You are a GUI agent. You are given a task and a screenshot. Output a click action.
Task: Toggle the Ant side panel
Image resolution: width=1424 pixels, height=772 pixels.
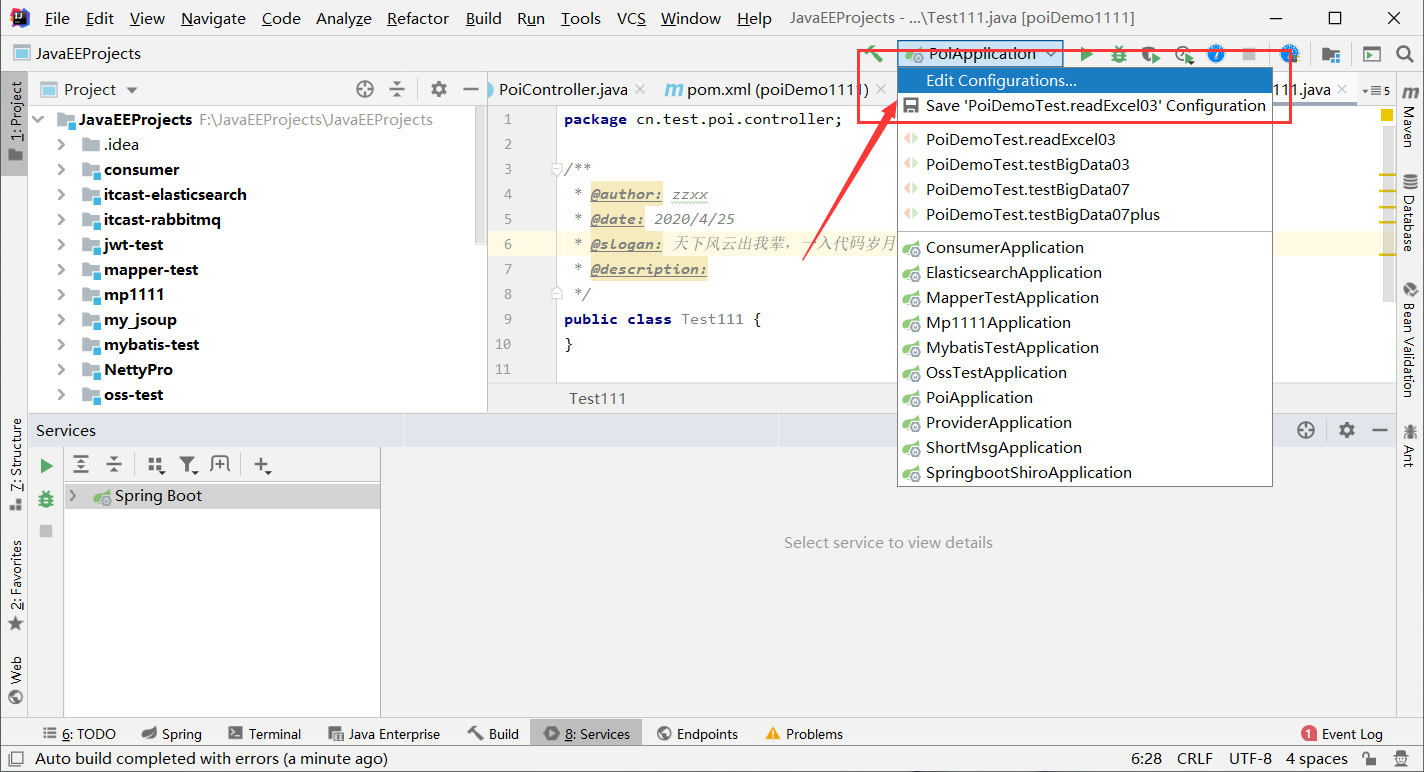[x=1409, y=445]
